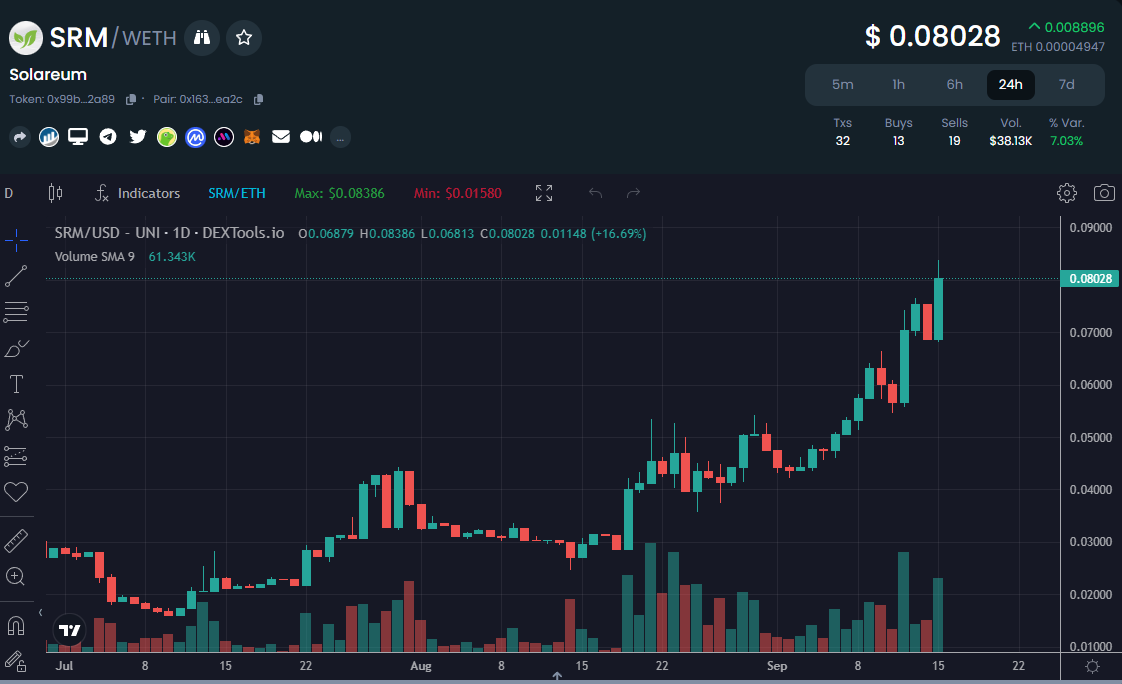Image resolution: width=1122 pixels, height=684 pixels.
Task: Click the SRM/ETH pair link
Action: pyautogui.click(x=237, y=192)
